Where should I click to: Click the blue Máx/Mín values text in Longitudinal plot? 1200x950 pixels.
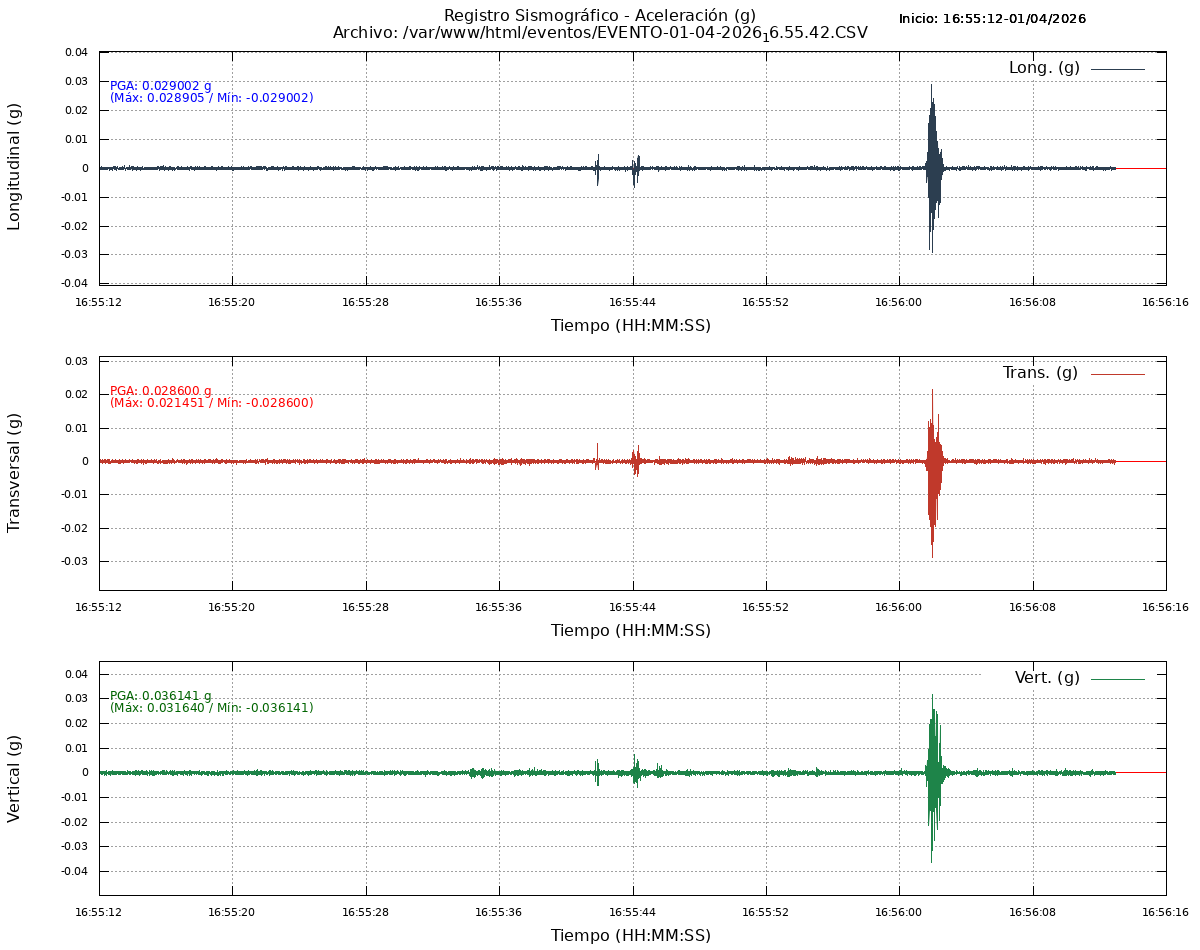[211, 98]
